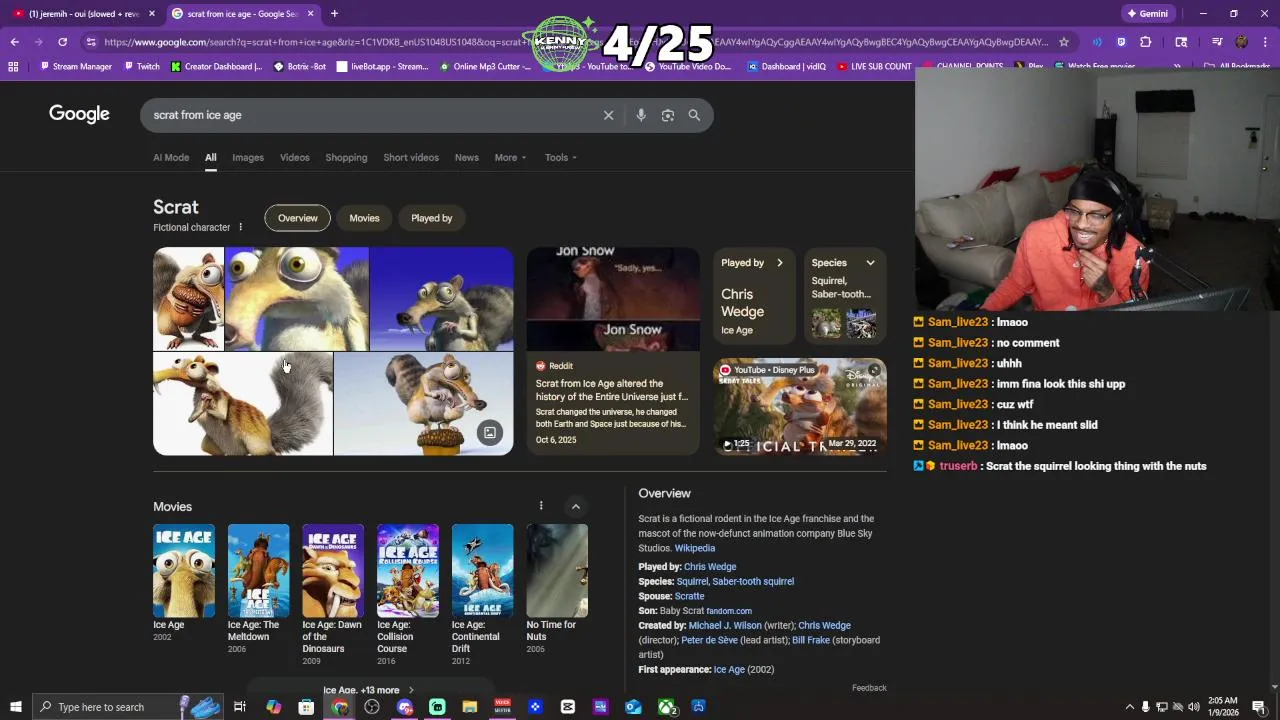Open the notification center icon
The height and width of the screenshot is (720, 1280).
click(x=1259, y=707)
